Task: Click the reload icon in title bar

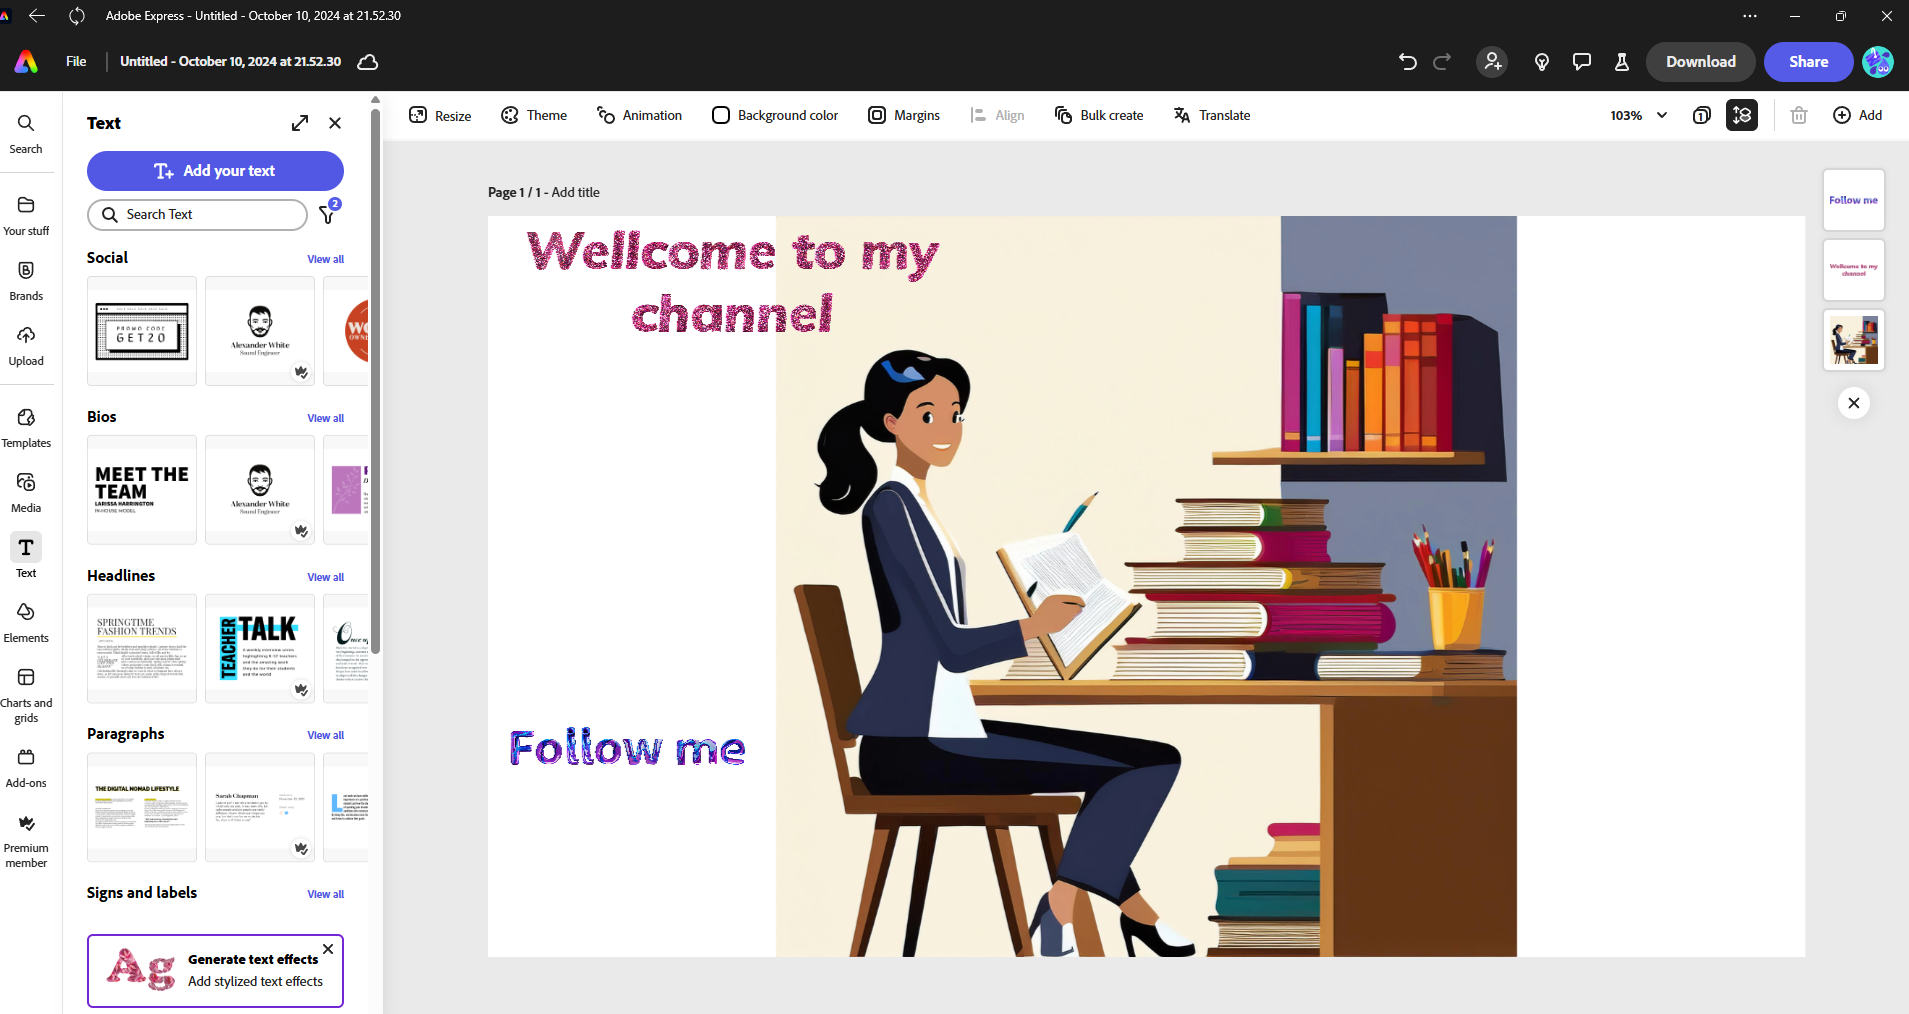Action: click(77, 16)
